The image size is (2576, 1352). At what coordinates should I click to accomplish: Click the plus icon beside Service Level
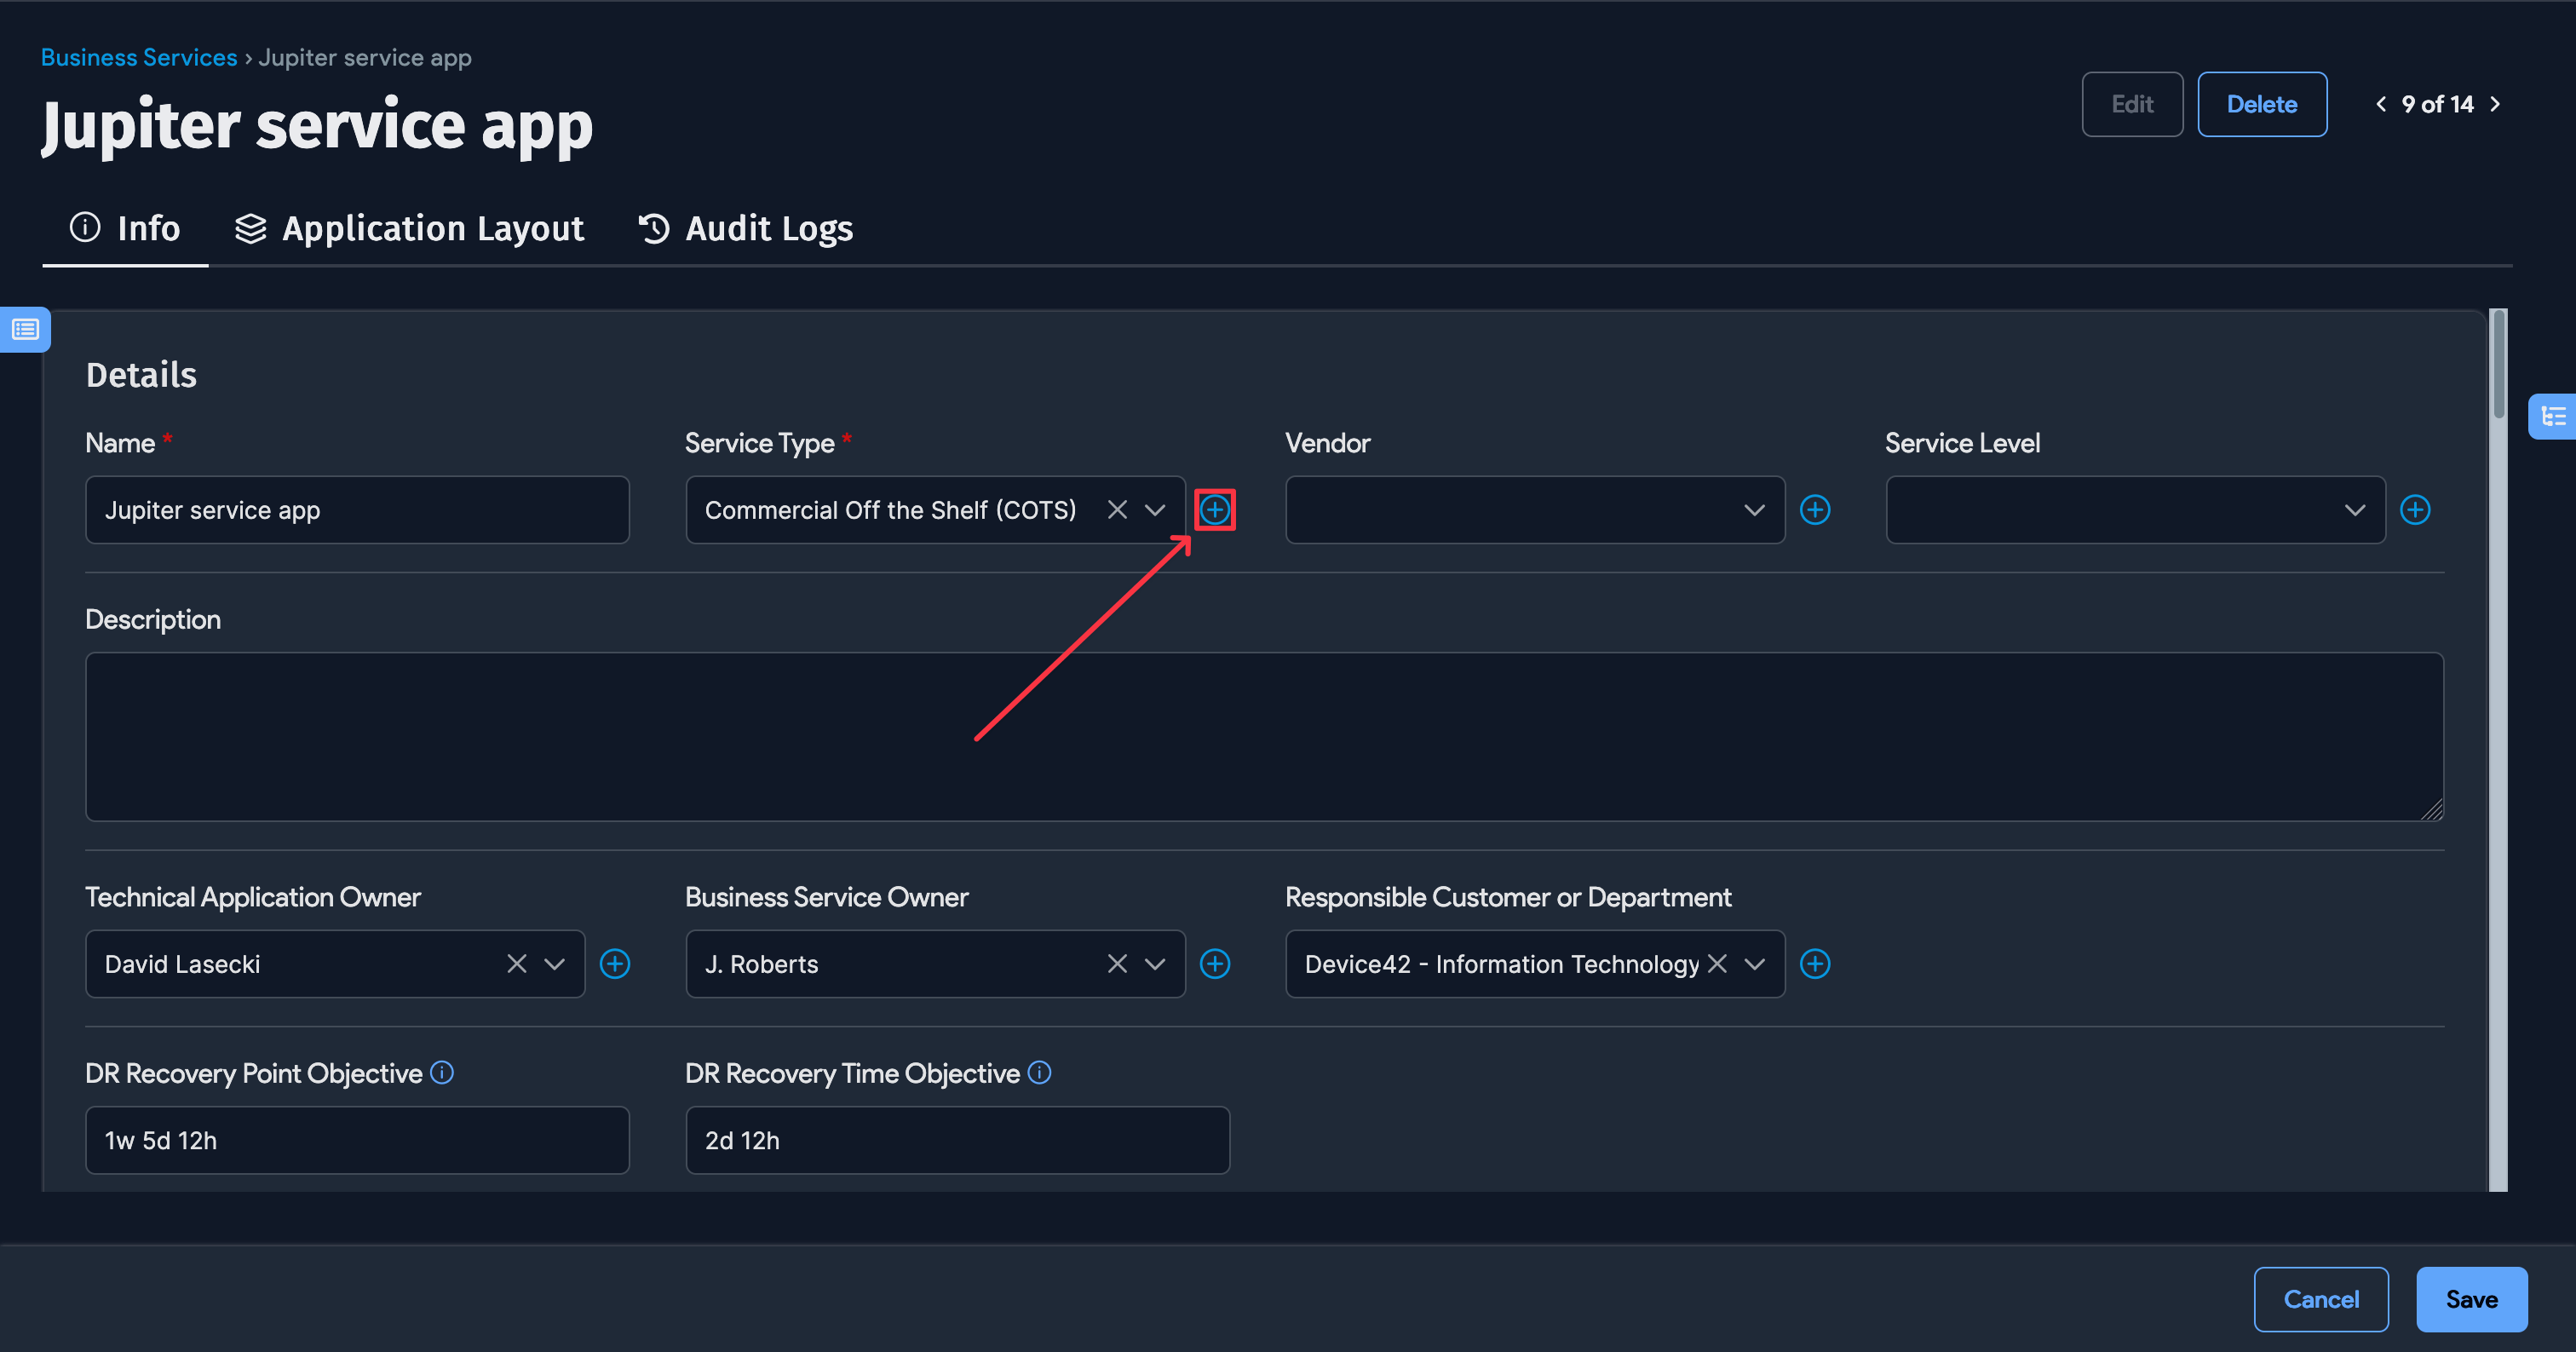(x=2414, y=510)
